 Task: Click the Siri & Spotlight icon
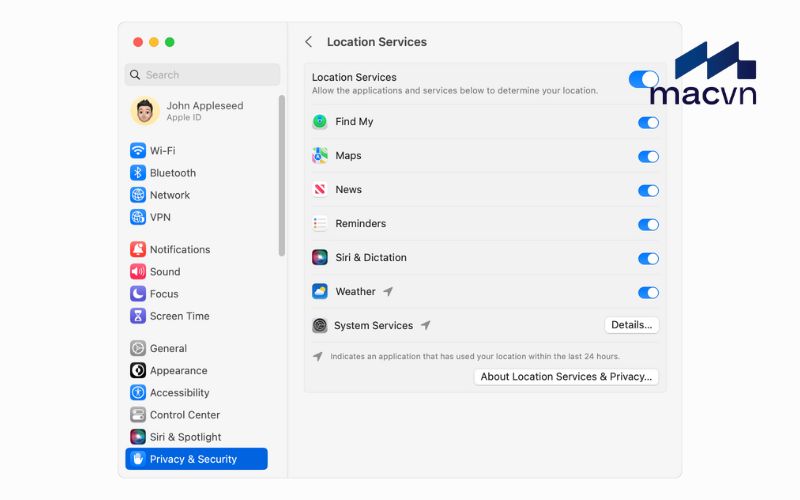coord(138,437)
